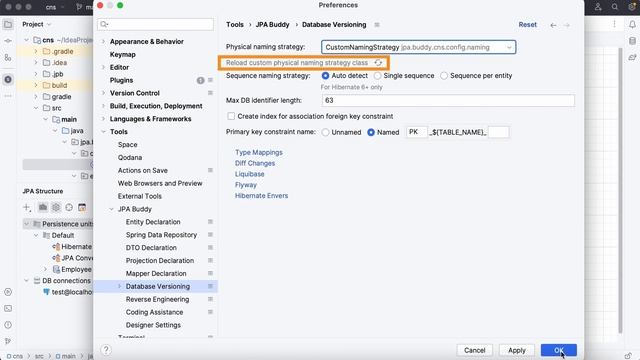Image resolution: width=640 pixels, height=360 pixels.
Task: Select Keymap in the settings list
Action: pyautogui.click(x=122, y=55)
